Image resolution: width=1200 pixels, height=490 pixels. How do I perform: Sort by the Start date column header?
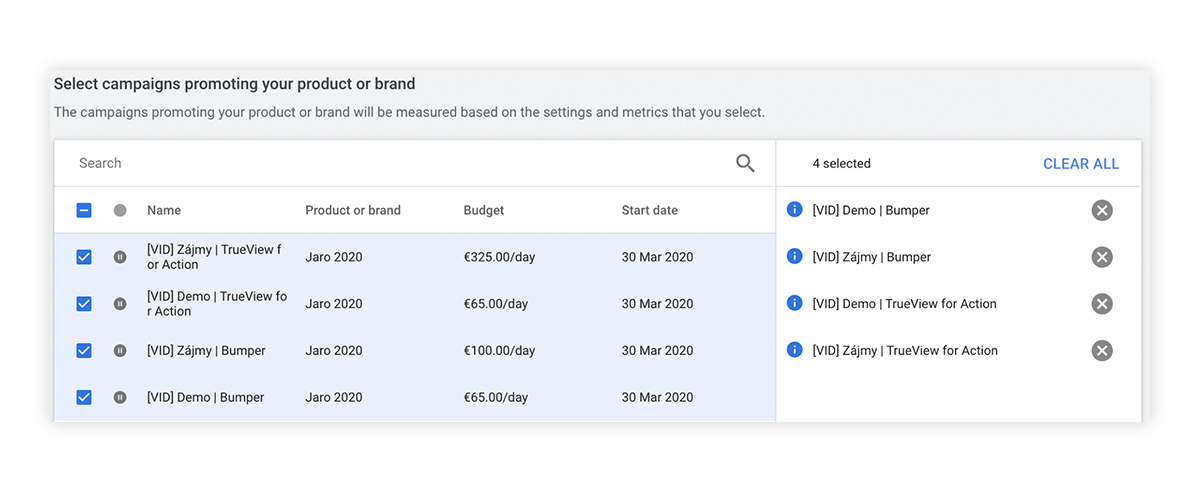click(x=650, y=211)
